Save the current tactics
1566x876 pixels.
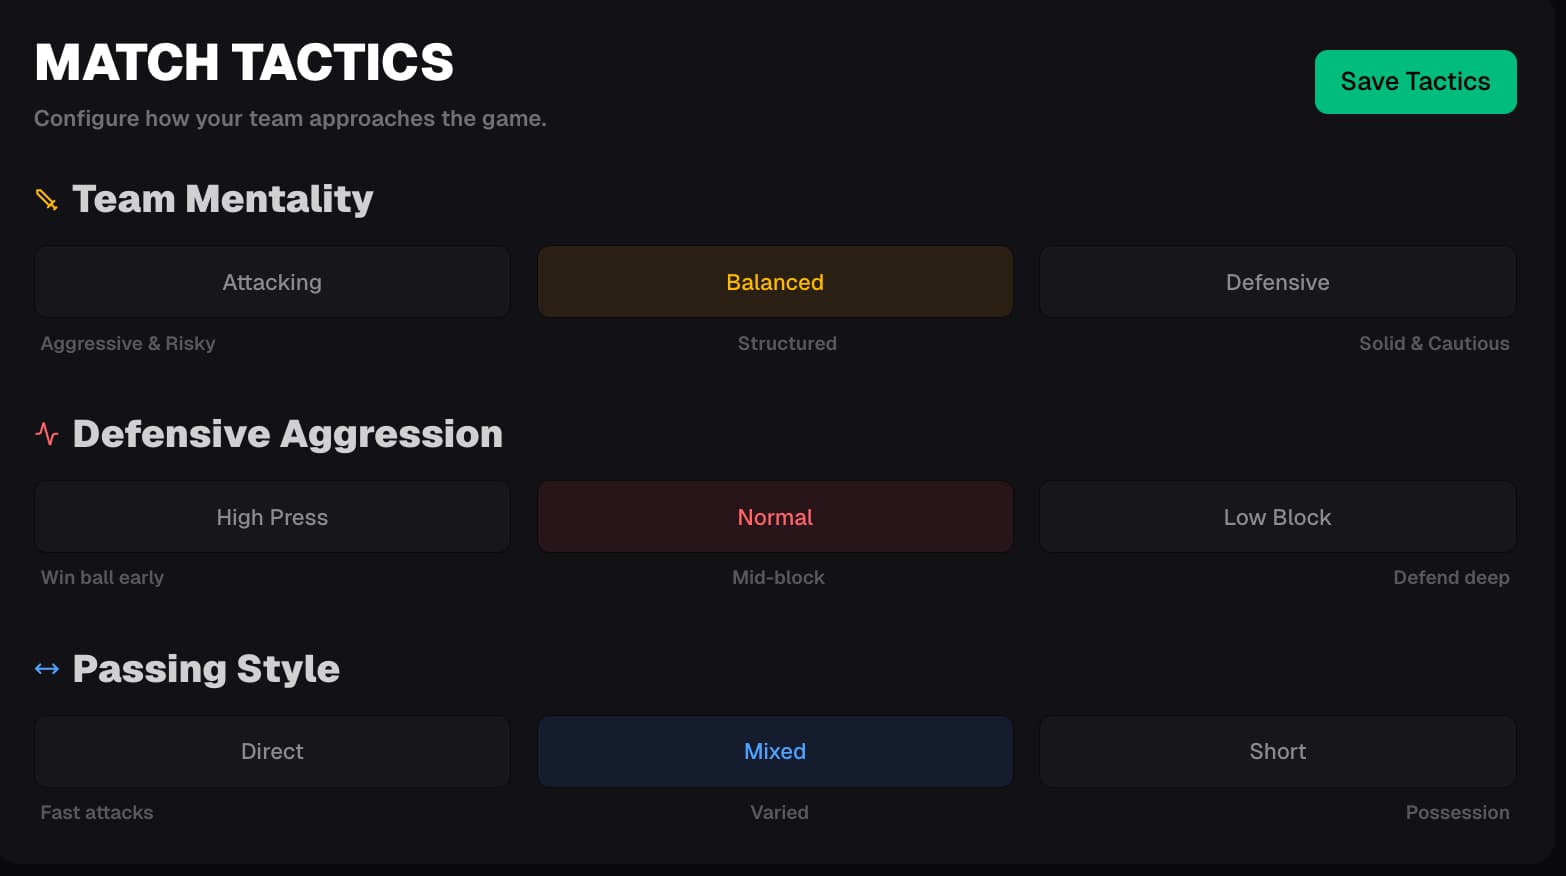point(1415,82)
